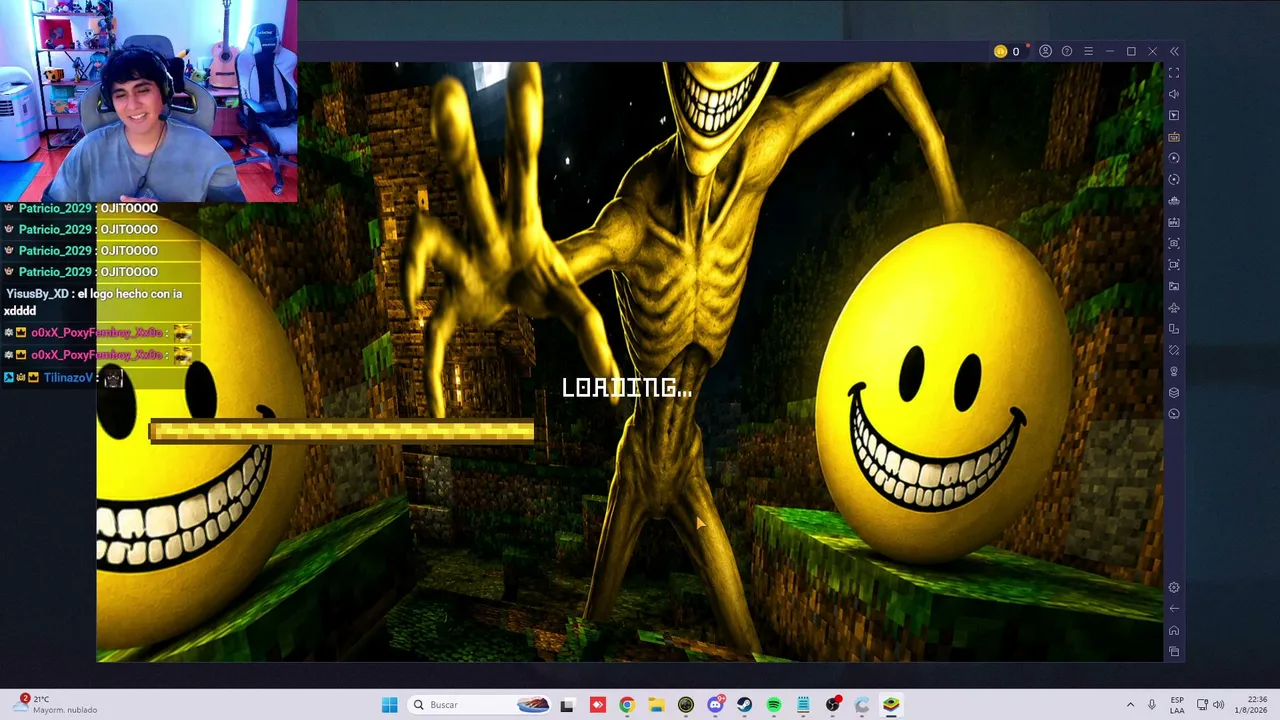Image resolution: width=1280 pixels, height=720 pixels.
Task: Open the red app icon on taskbar
Action: 597,705
